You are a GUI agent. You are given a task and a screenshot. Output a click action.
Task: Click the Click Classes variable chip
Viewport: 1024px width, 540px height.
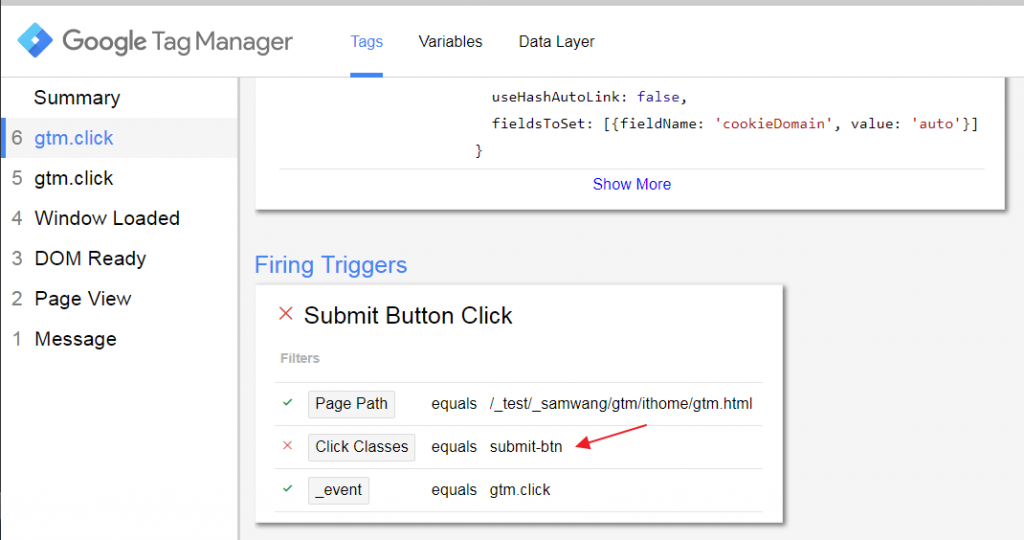click(x=362, y=447)
